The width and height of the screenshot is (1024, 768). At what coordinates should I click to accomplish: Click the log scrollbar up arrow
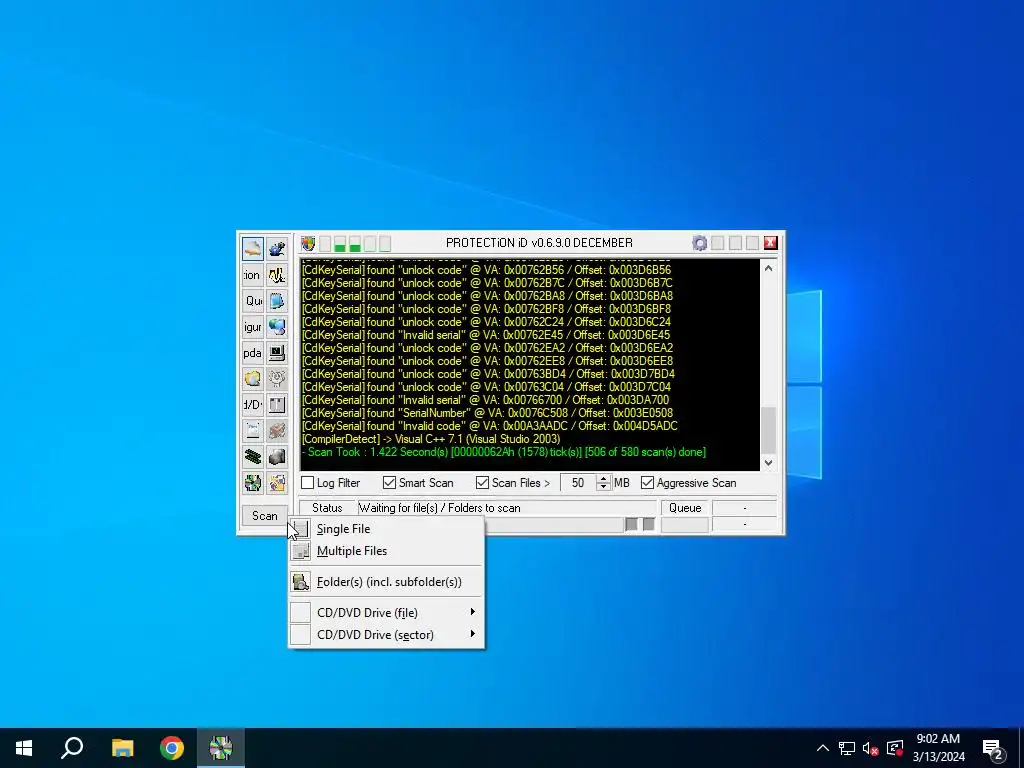click(769, 268)
